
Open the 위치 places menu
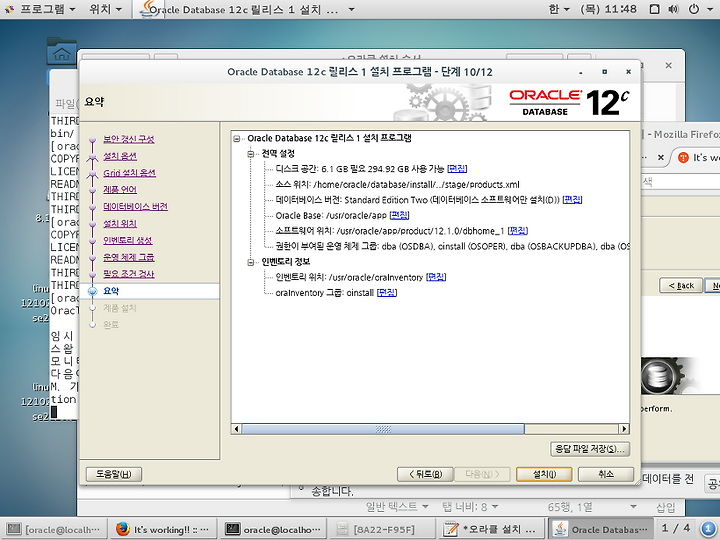[106, 9]
